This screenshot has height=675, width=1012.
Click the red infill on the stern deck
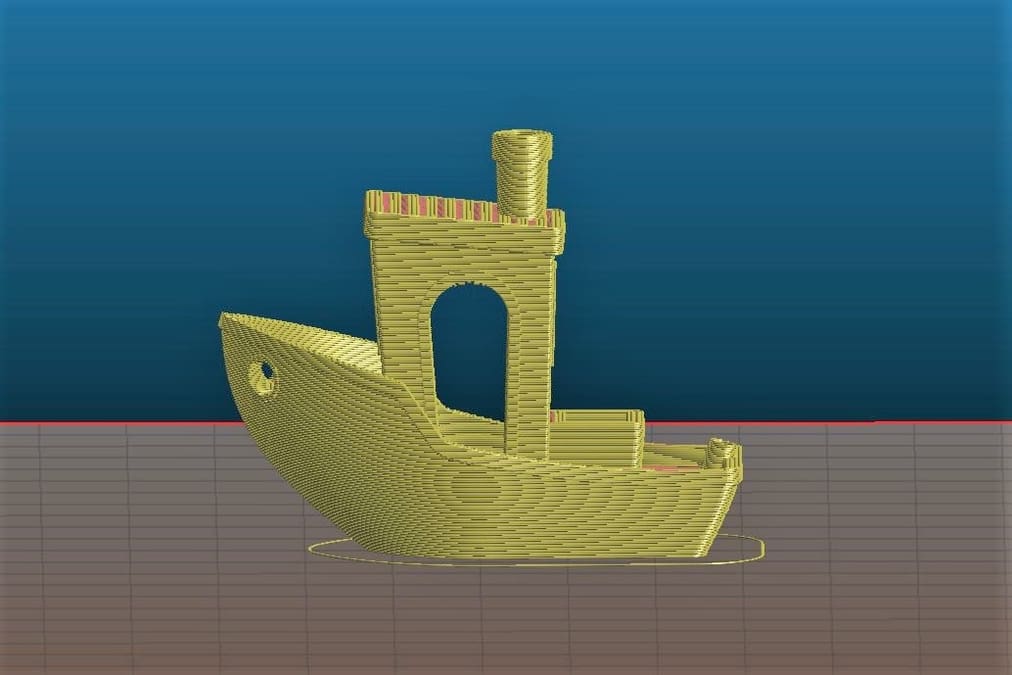pos(671,467)
